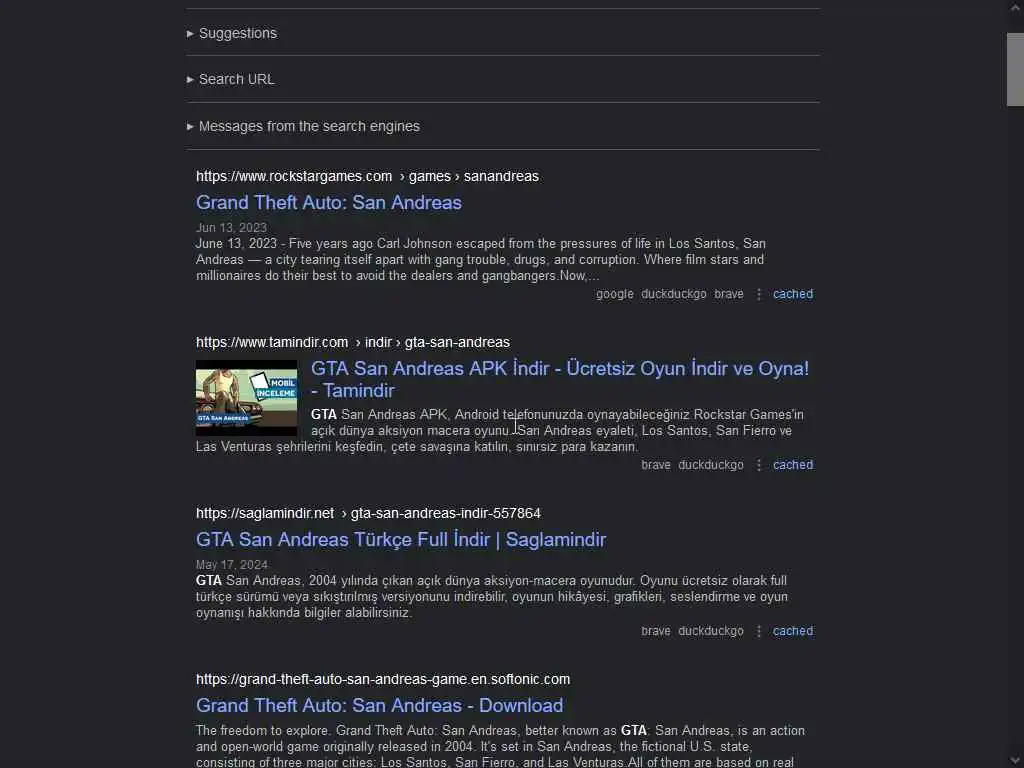Expand Messages from the search engines
The width and height of the screenshot is (1024, 768).
(x=303, y=126)
